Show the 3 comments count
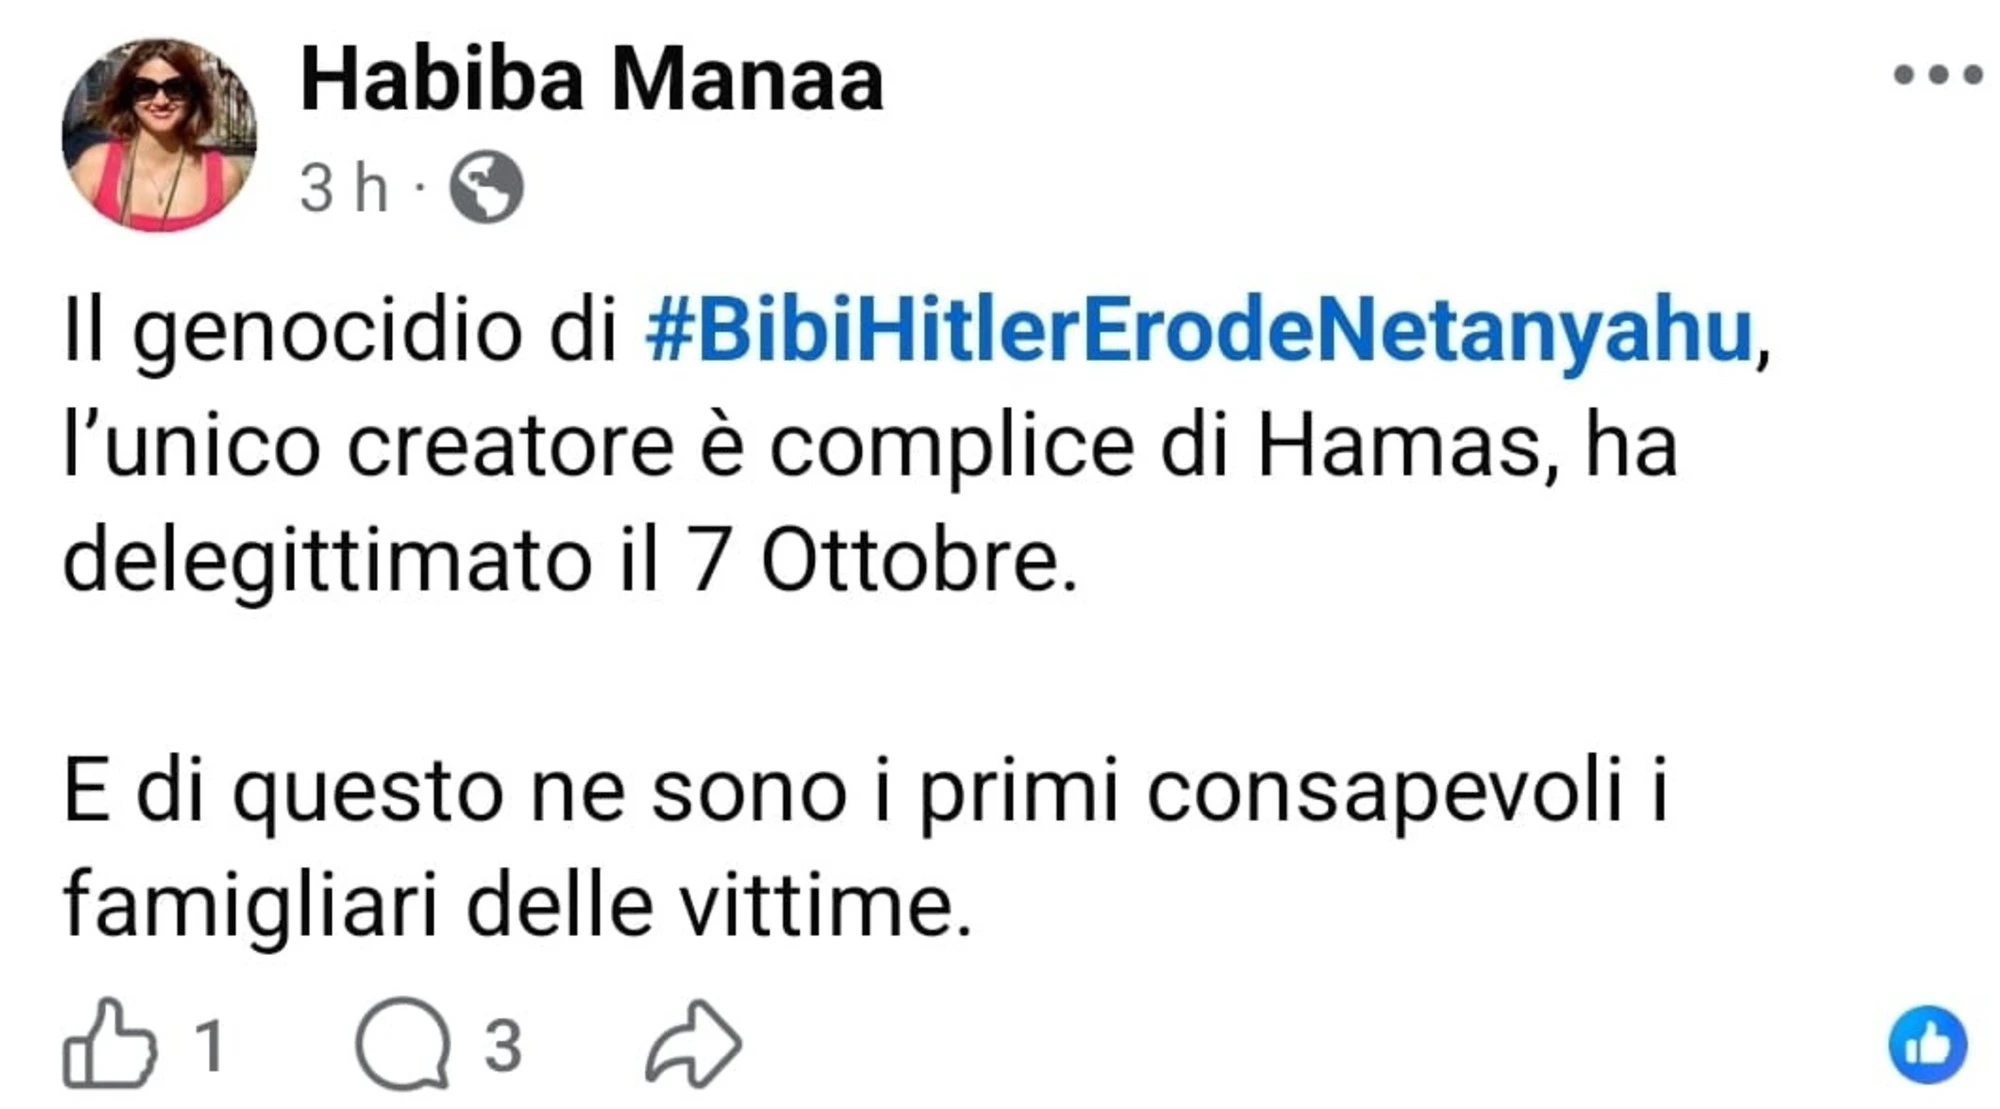Image resolution: width=2000 pixels, height=1109 pixels. tap(503, 1046)
